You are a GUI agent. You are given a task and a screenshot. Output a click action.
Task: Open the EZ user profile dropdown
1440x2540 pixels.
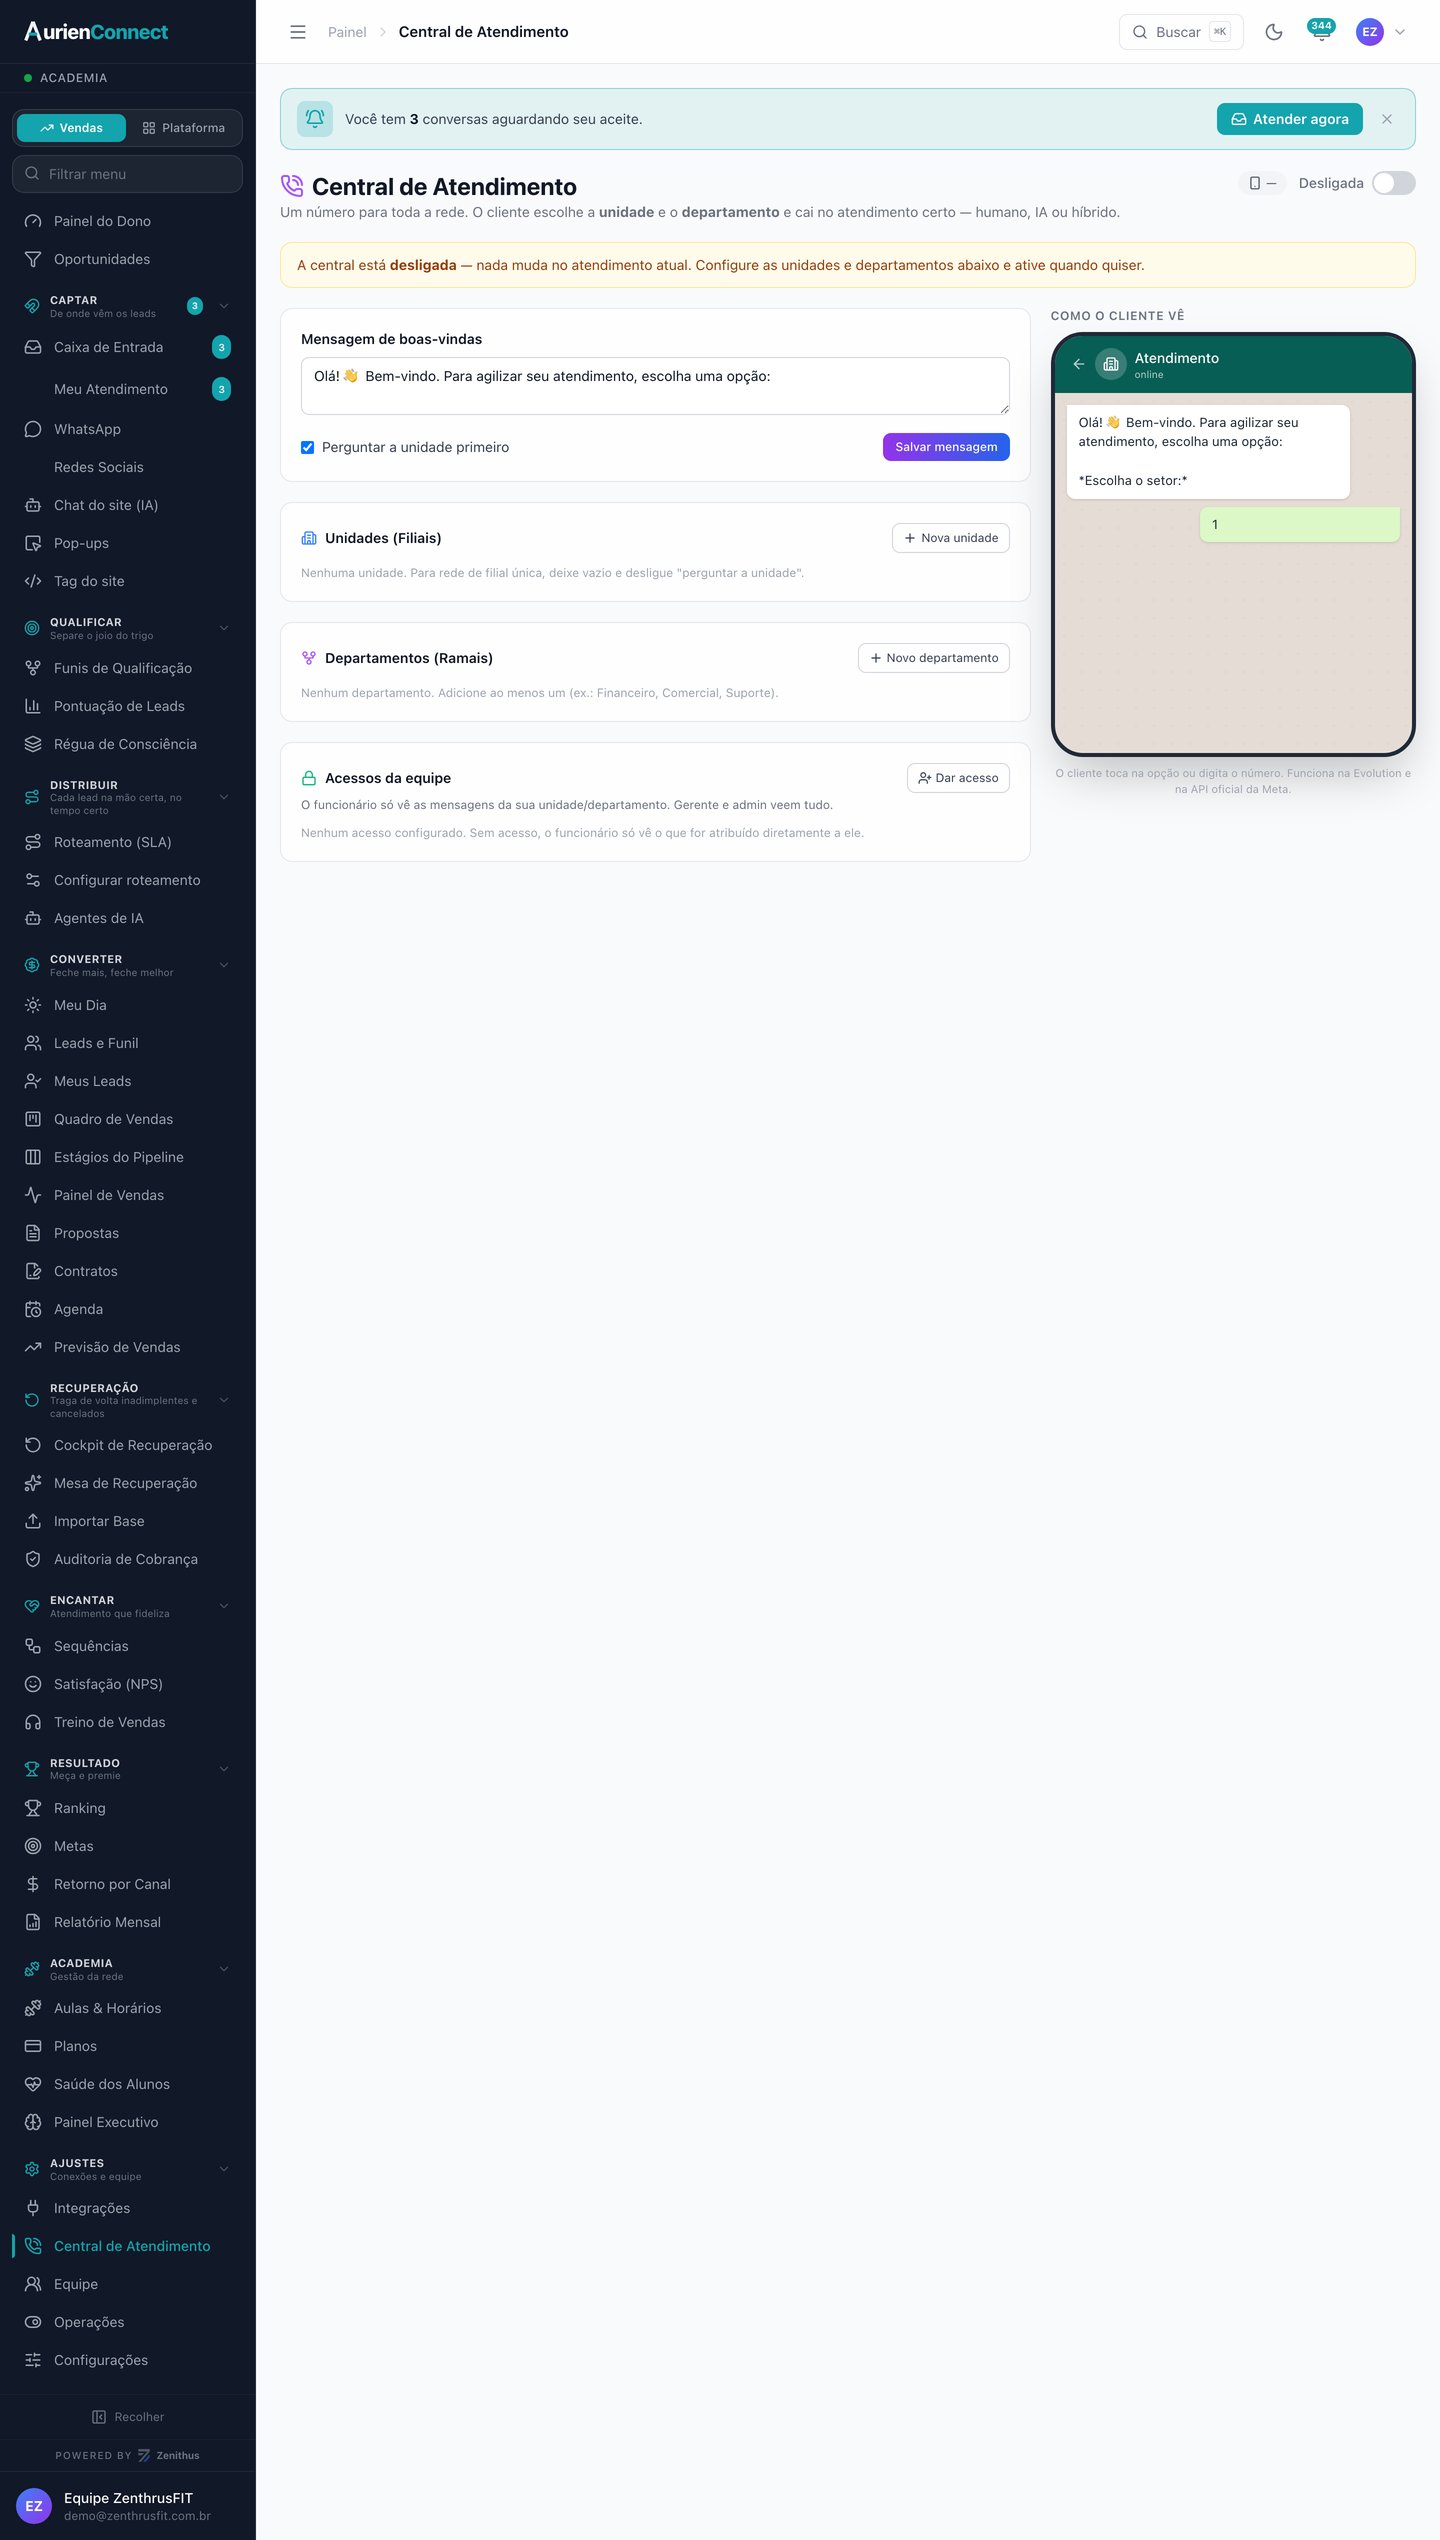(1381, 32)
